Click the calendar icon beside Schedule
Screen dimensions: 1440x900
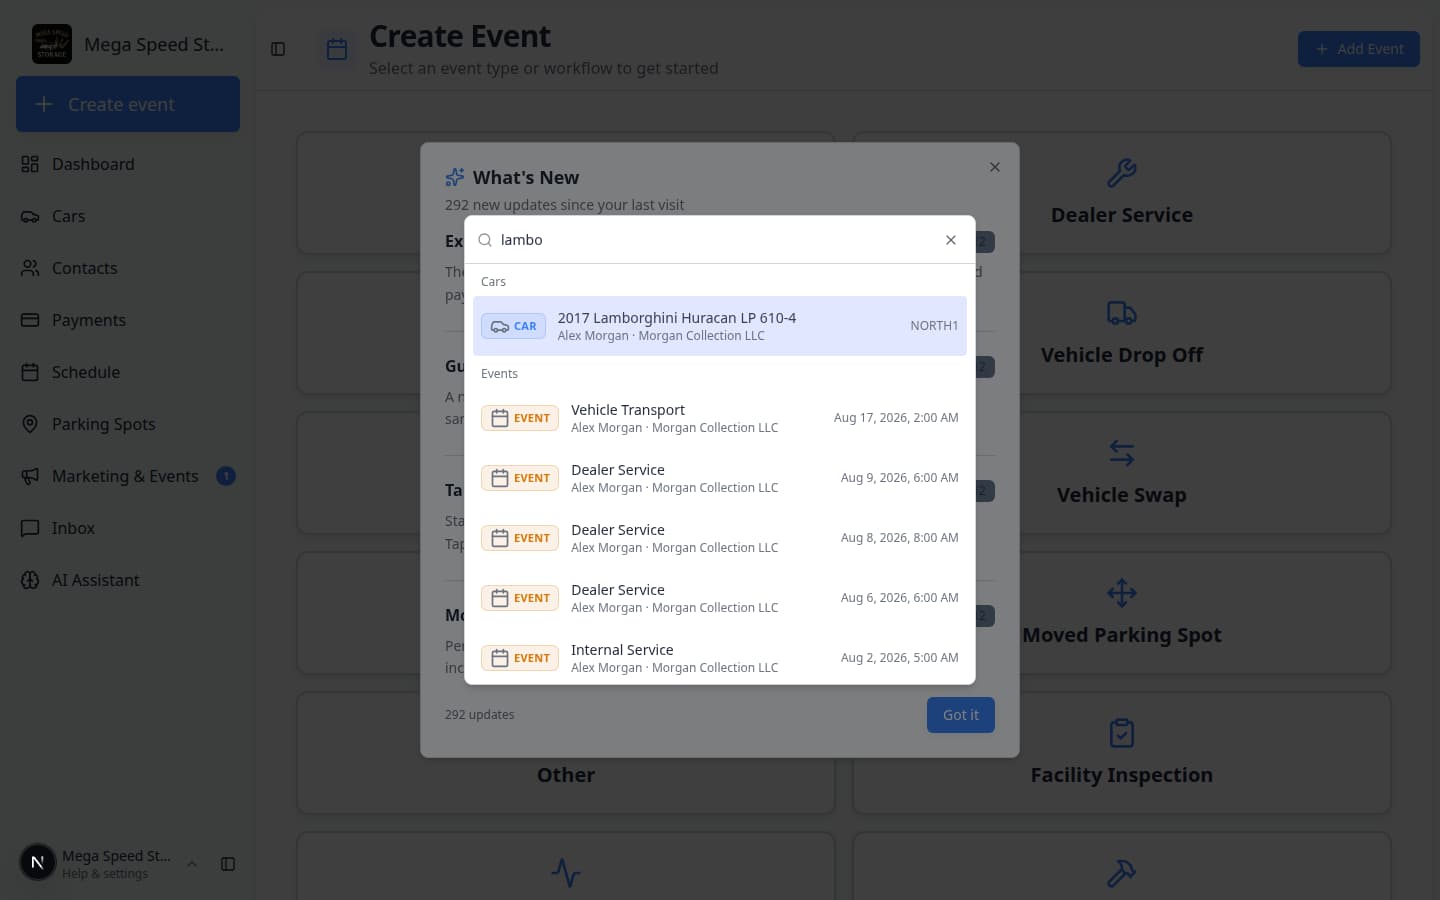30,372
